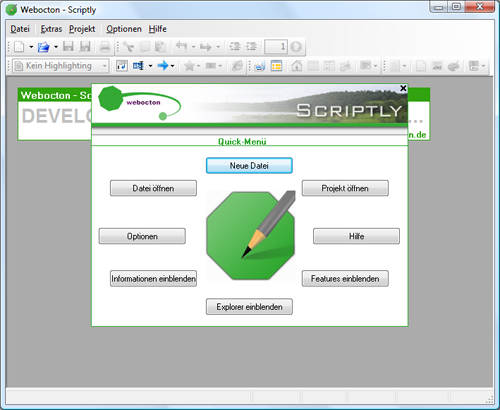Viewport: 500px width, 410px height.
Task: Click the Neue Datei button
Action: (x=249, y=166)
